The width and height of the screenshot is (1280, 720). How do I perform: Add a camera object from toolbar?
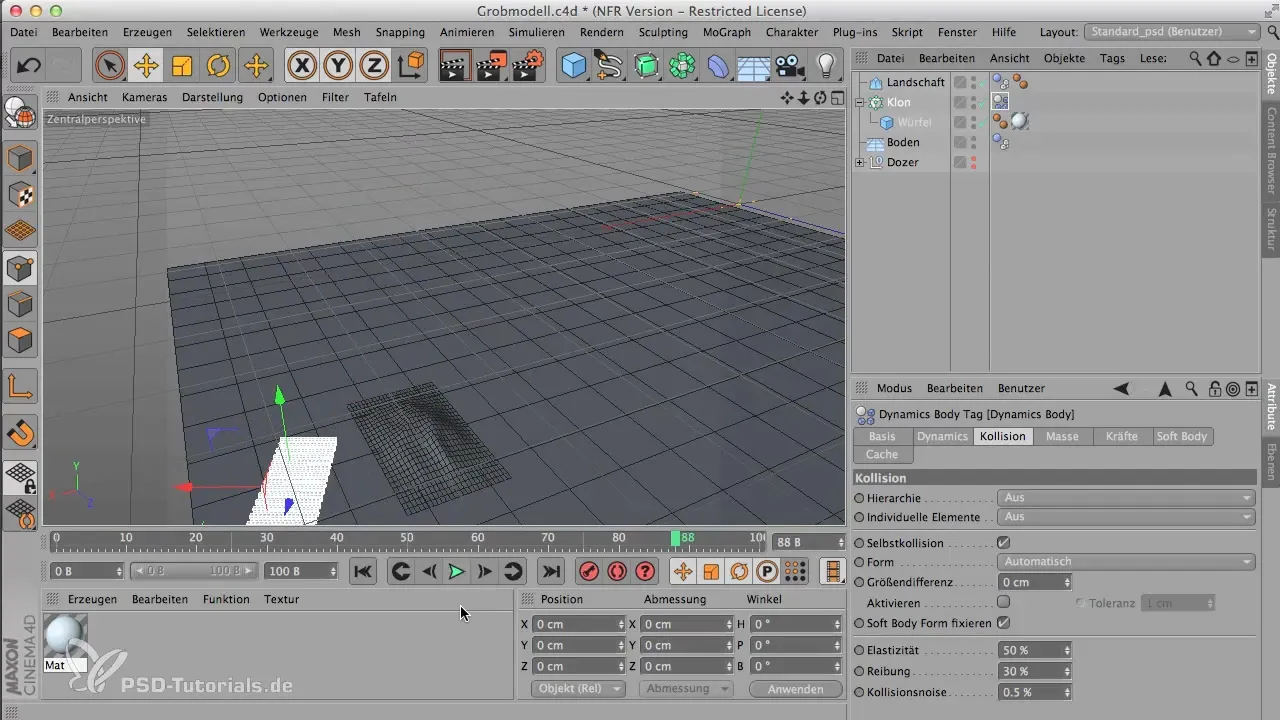[x=790, y=67]
